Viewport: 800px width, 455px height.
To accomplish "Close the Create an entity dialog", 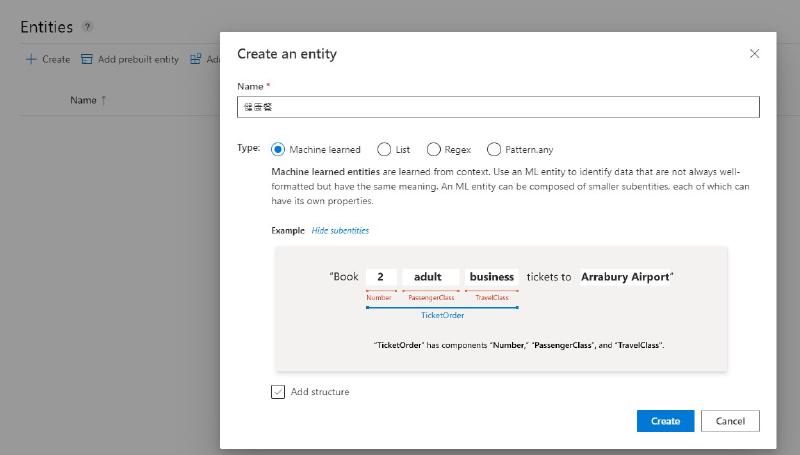I will point(754,54).
